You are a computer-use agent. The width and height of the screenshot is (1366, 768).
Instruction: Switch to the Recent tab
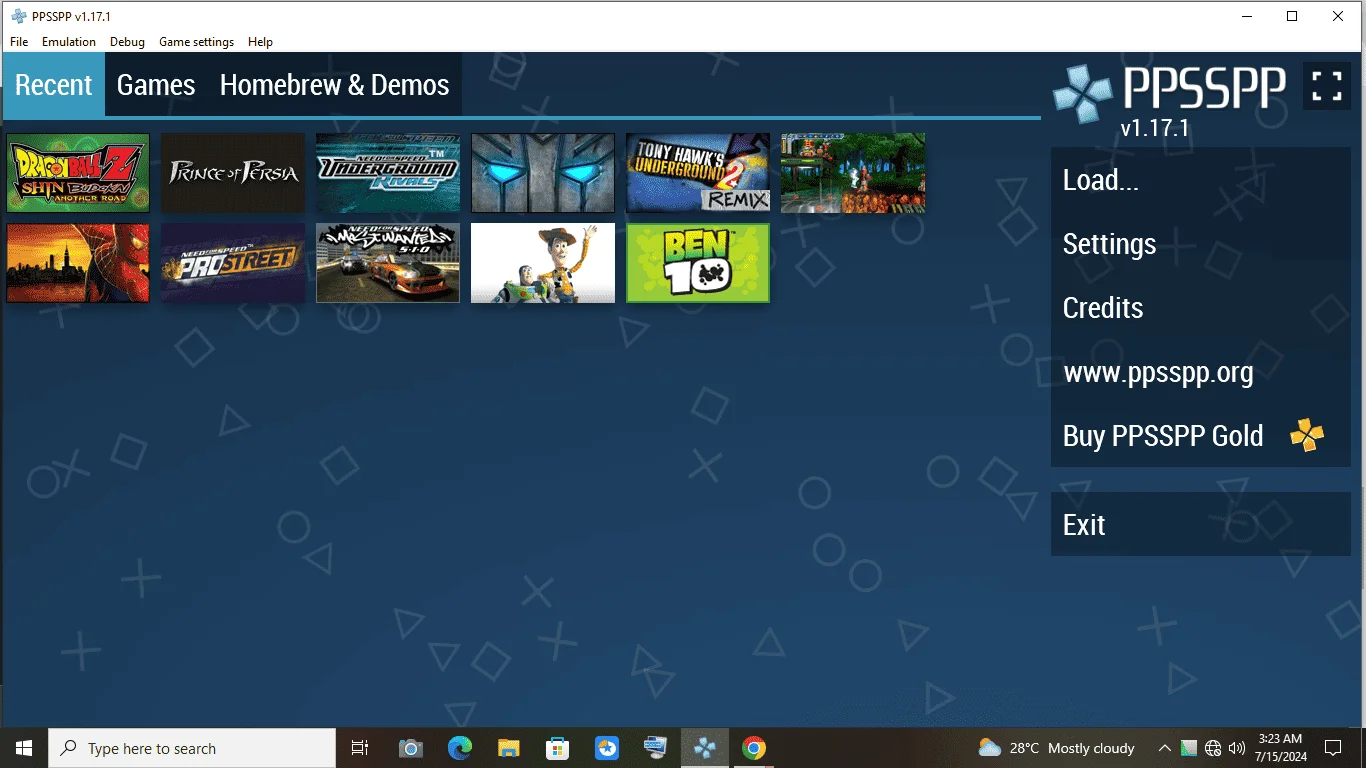[54, 85]
